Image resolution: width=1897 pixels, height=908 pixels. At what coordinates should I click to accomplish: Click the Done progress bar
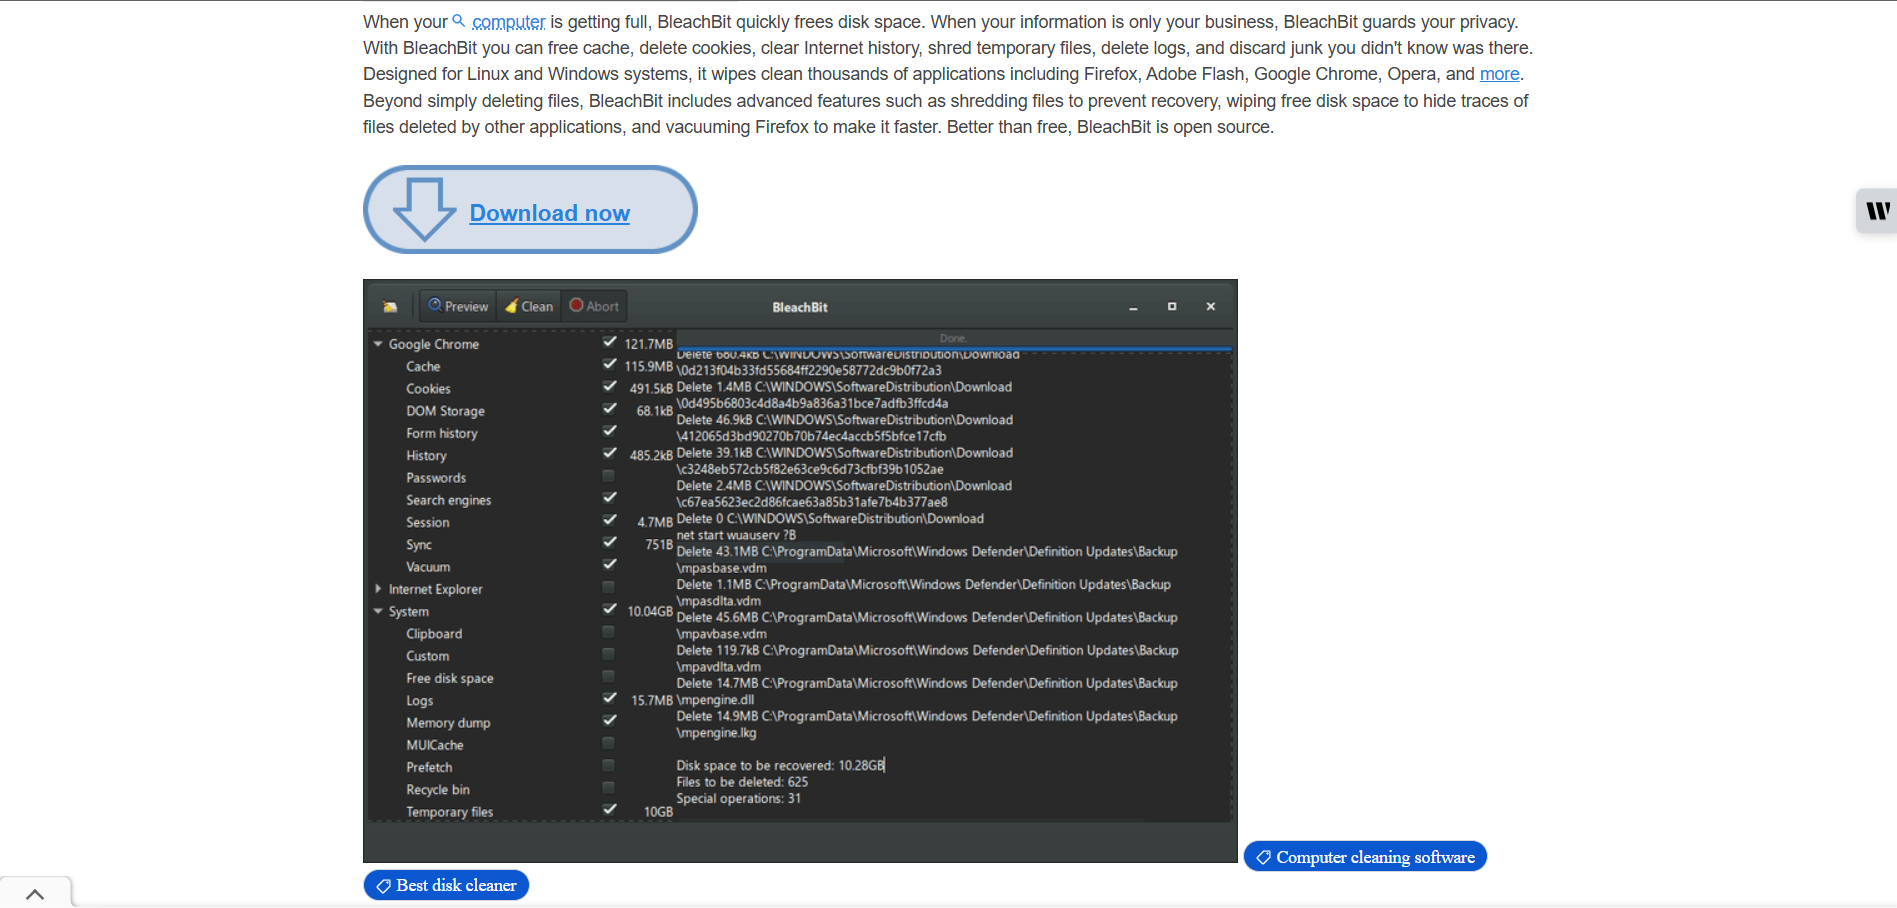[x=953, y=340]
